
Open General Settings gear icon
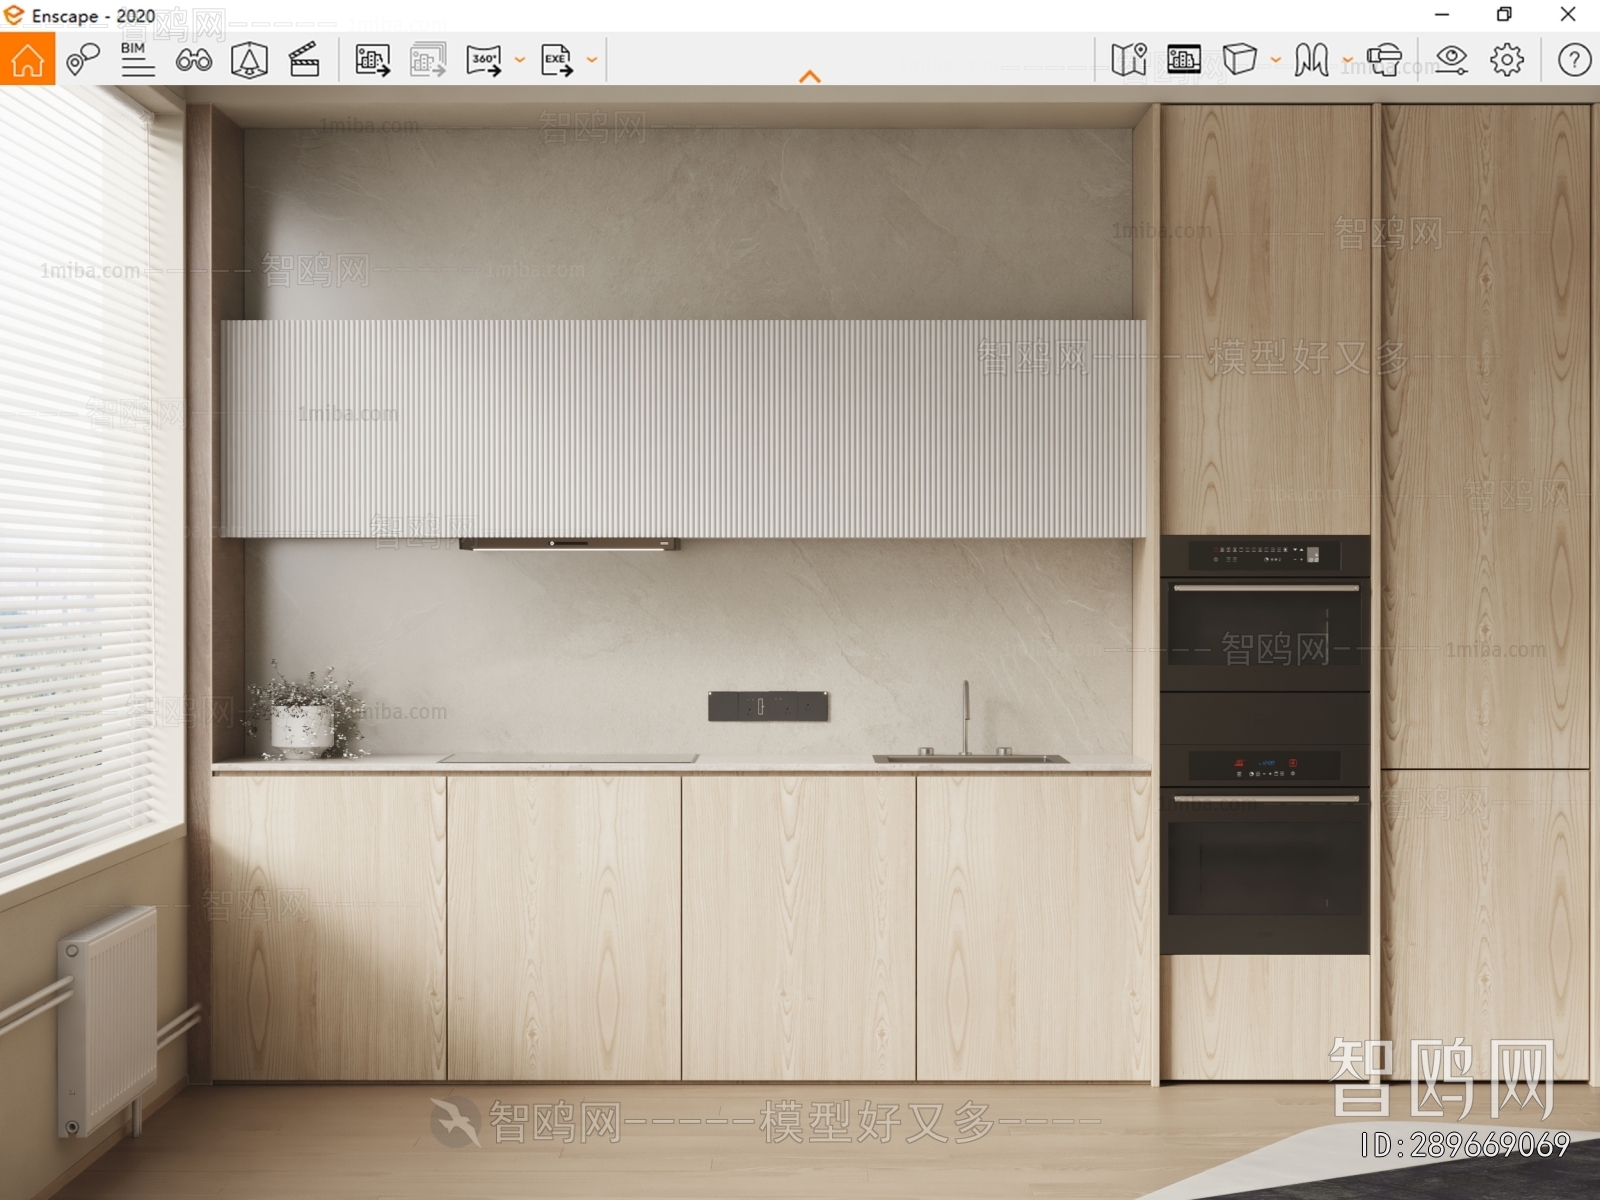tap(1507, 60)
